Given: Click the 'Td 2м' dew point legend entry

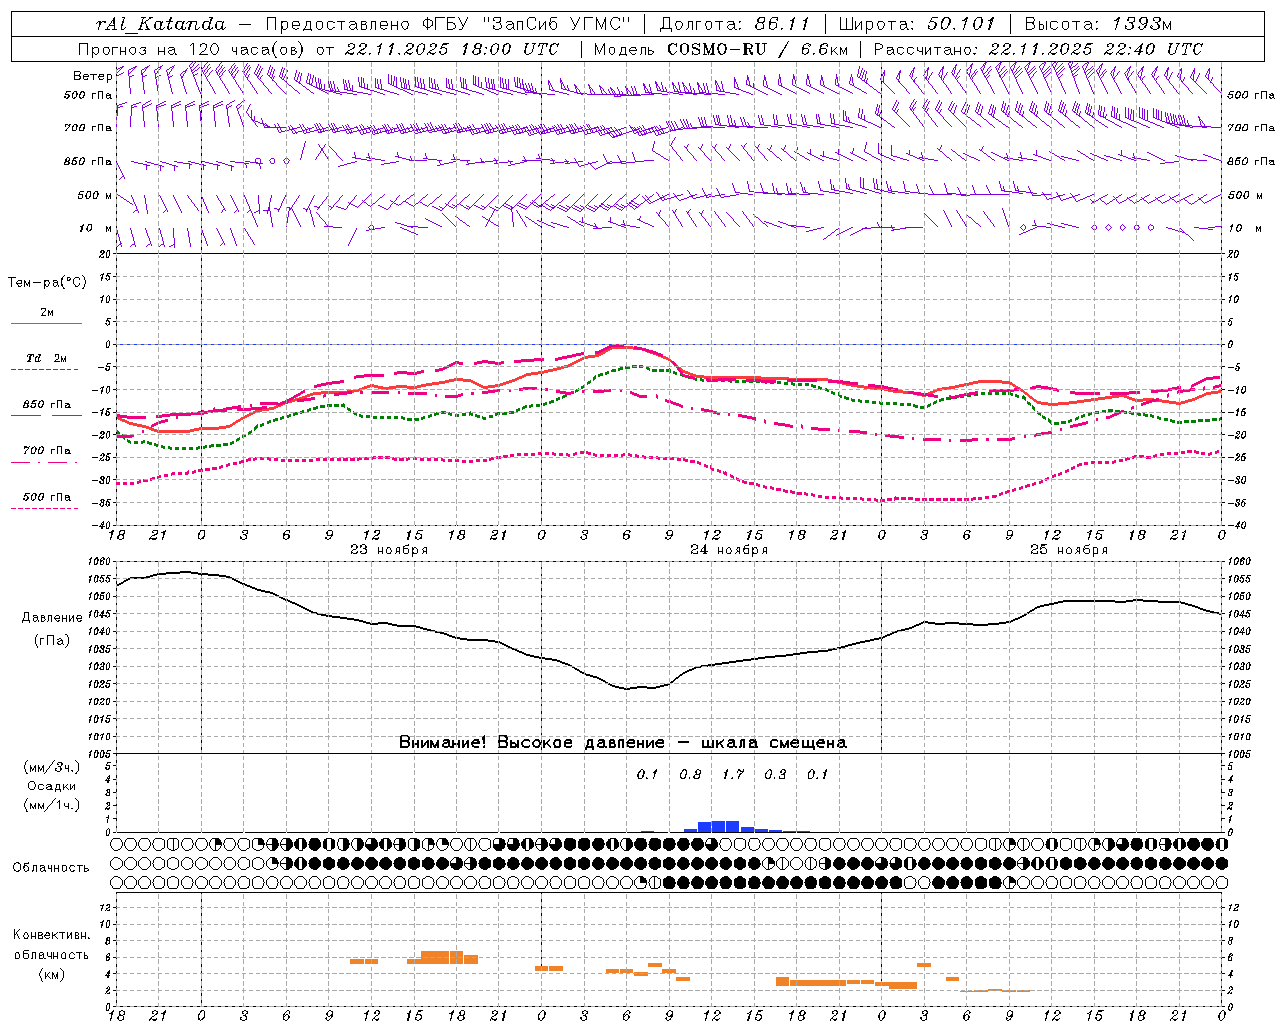Looking at the screenshot, I should [x=46, y=358].
